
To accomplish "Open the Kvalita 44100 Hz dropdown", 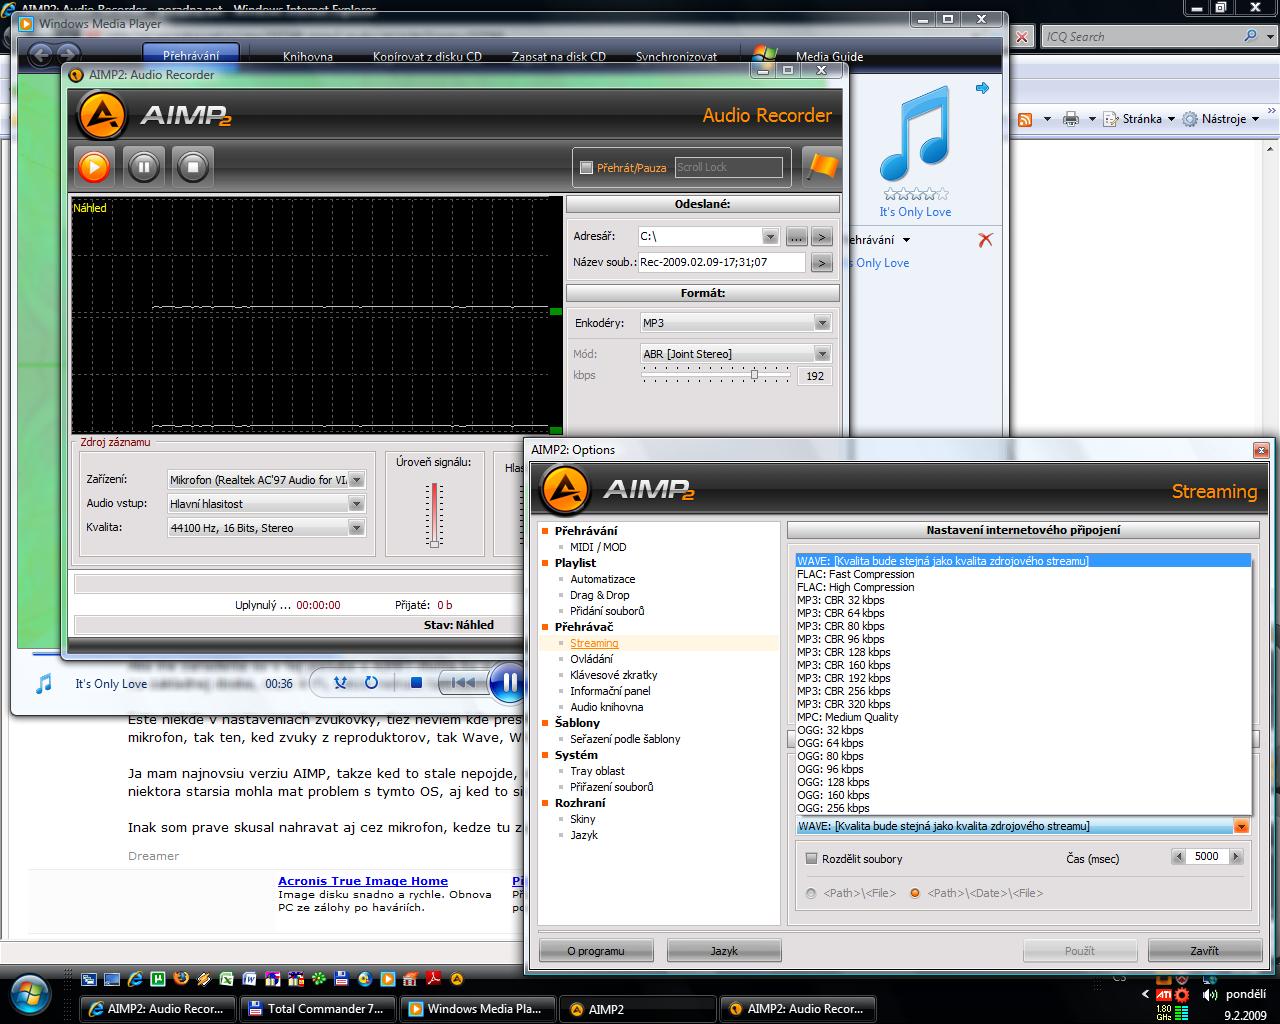I will pos(355,528).
